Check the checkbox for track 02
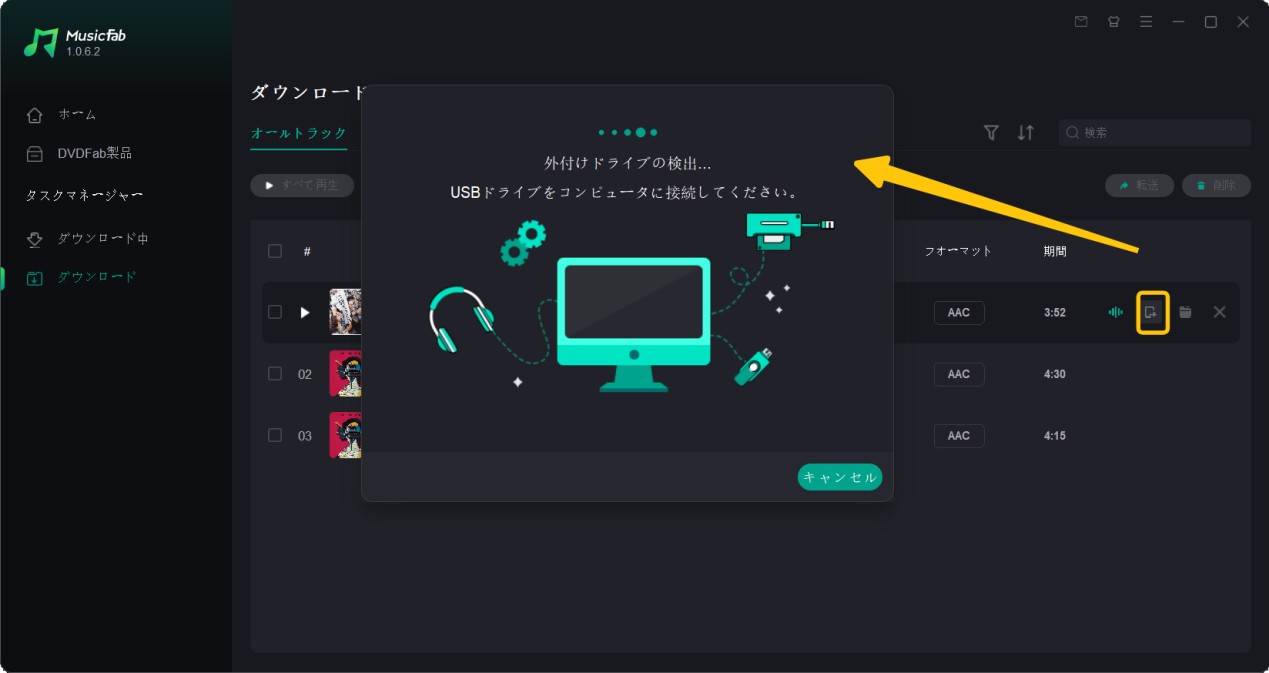1269x673 pixels. [275, 373]
